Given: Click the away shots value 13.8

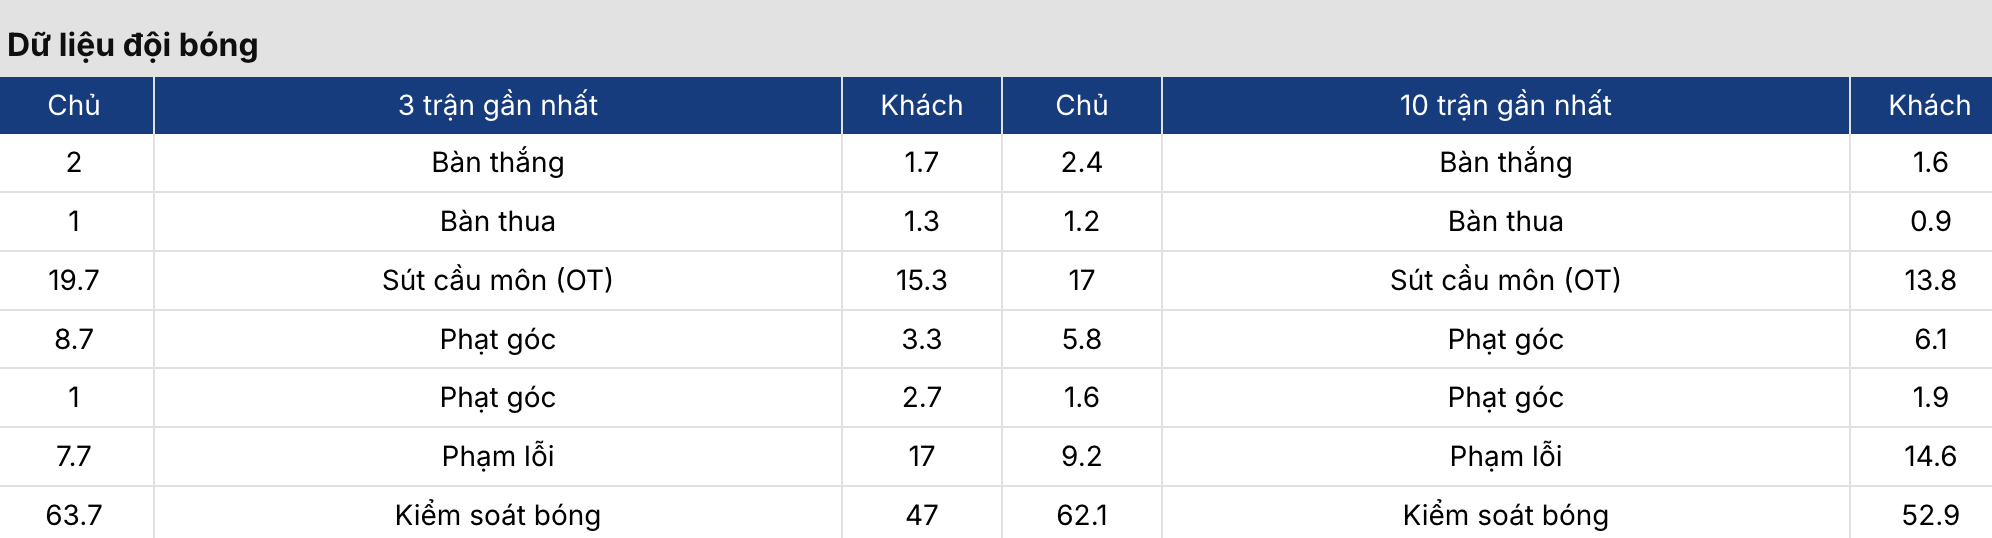Looking at the screenshot, I should tap(1930, 280).
